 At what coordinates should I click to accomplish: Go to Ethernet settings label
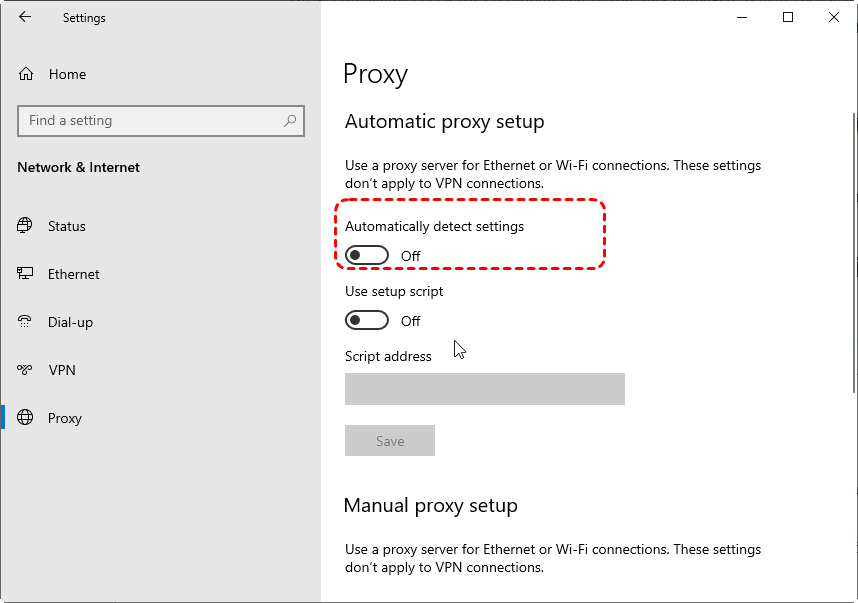pos(74,274)
